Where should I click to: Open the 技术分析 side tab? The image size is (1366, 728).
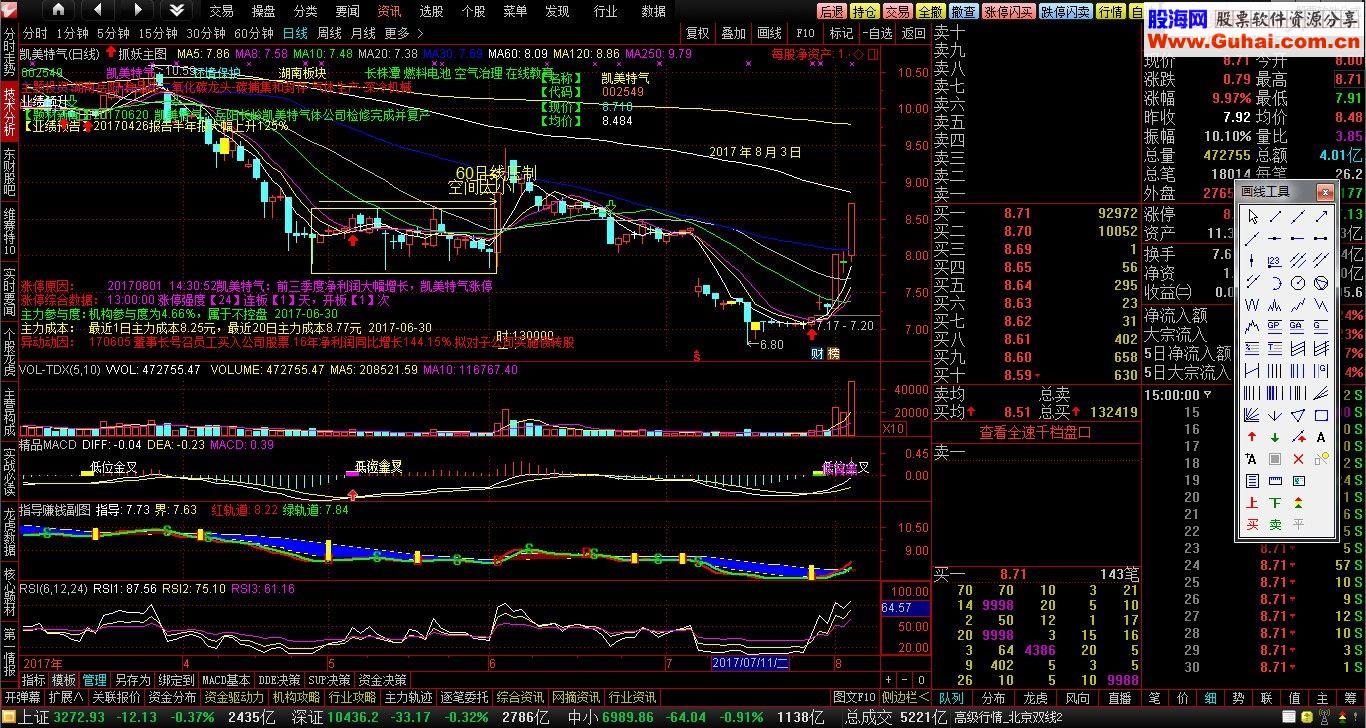[x=9, y=111]
